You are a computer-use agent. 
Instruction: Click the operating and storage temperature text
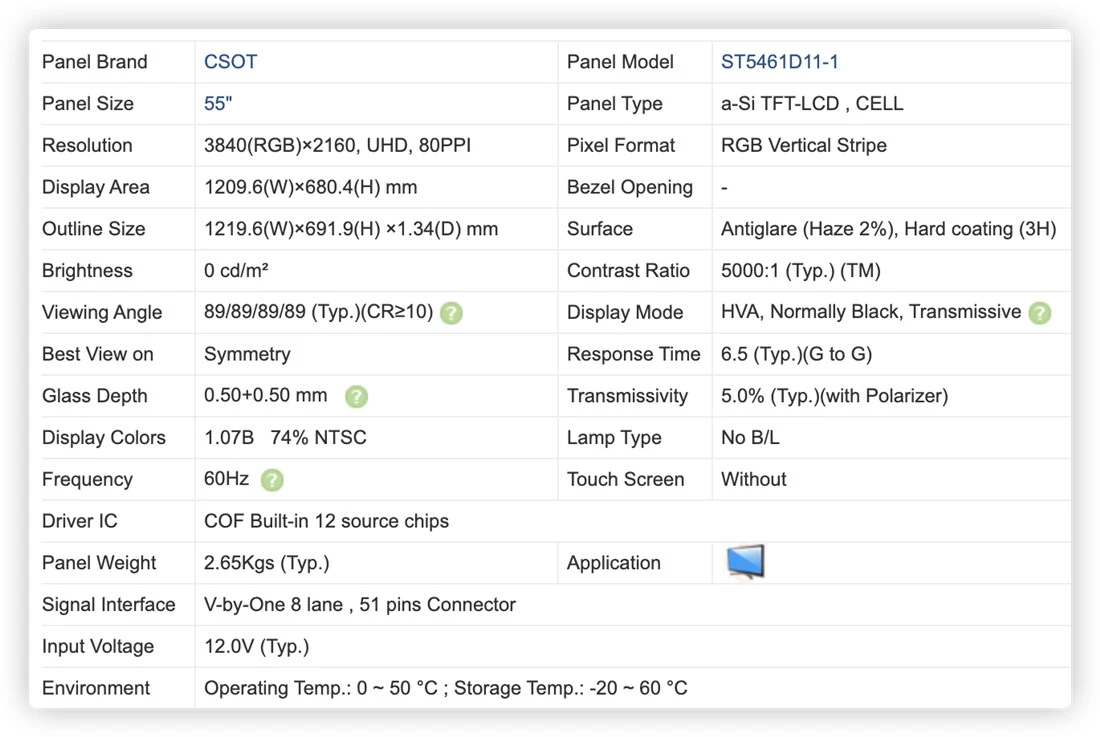click(445, 688)
